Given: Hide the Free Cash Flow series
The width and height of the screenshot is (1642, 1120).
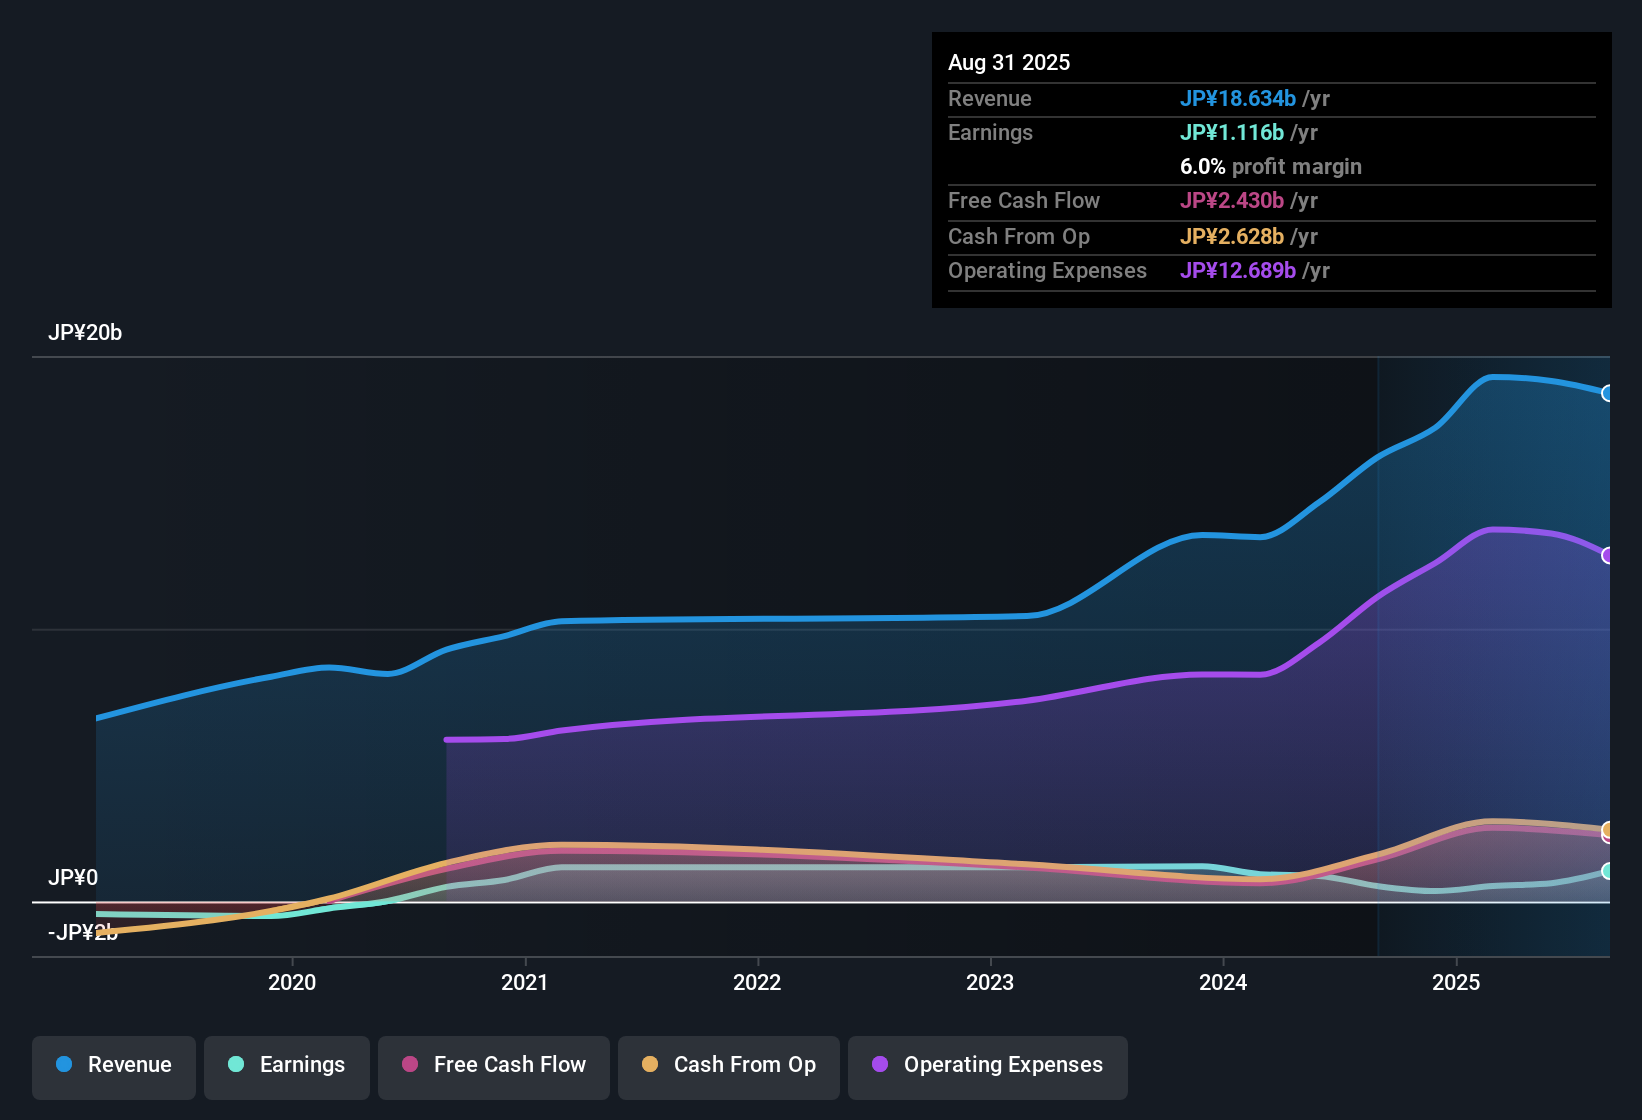Looking at the screenshot, I should coord(493,1065).
